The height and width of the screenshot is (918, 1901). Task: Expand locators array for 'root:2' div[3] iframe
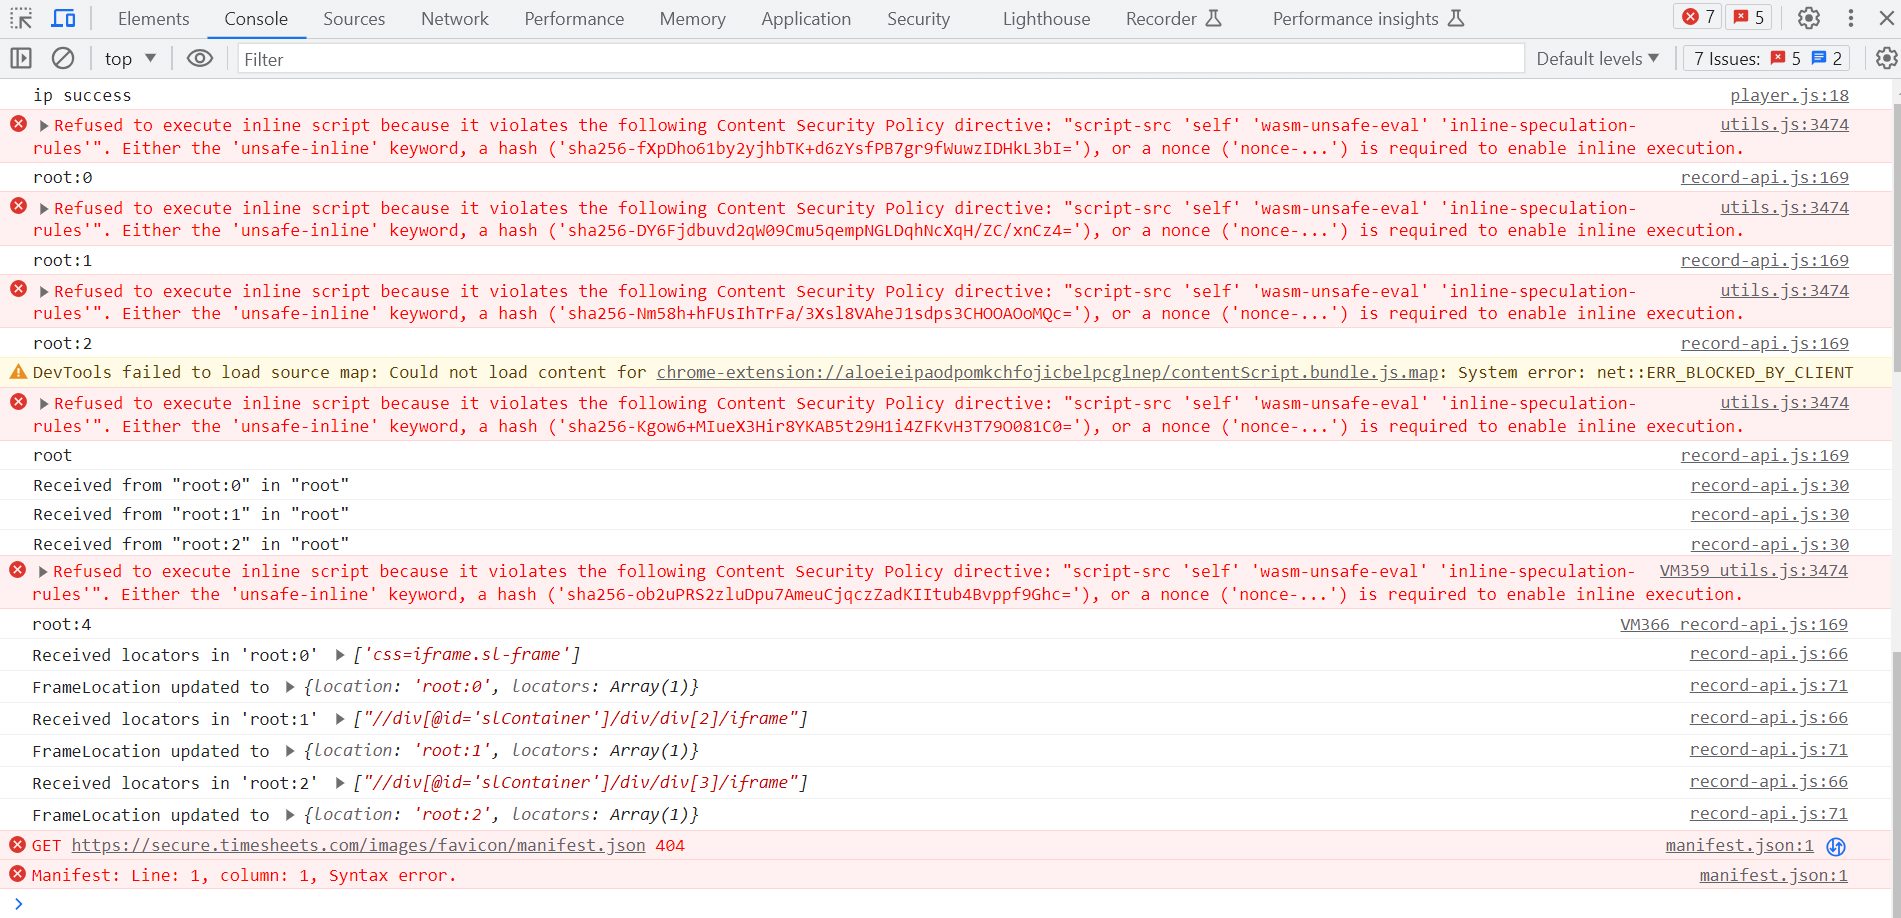[340, 783]
